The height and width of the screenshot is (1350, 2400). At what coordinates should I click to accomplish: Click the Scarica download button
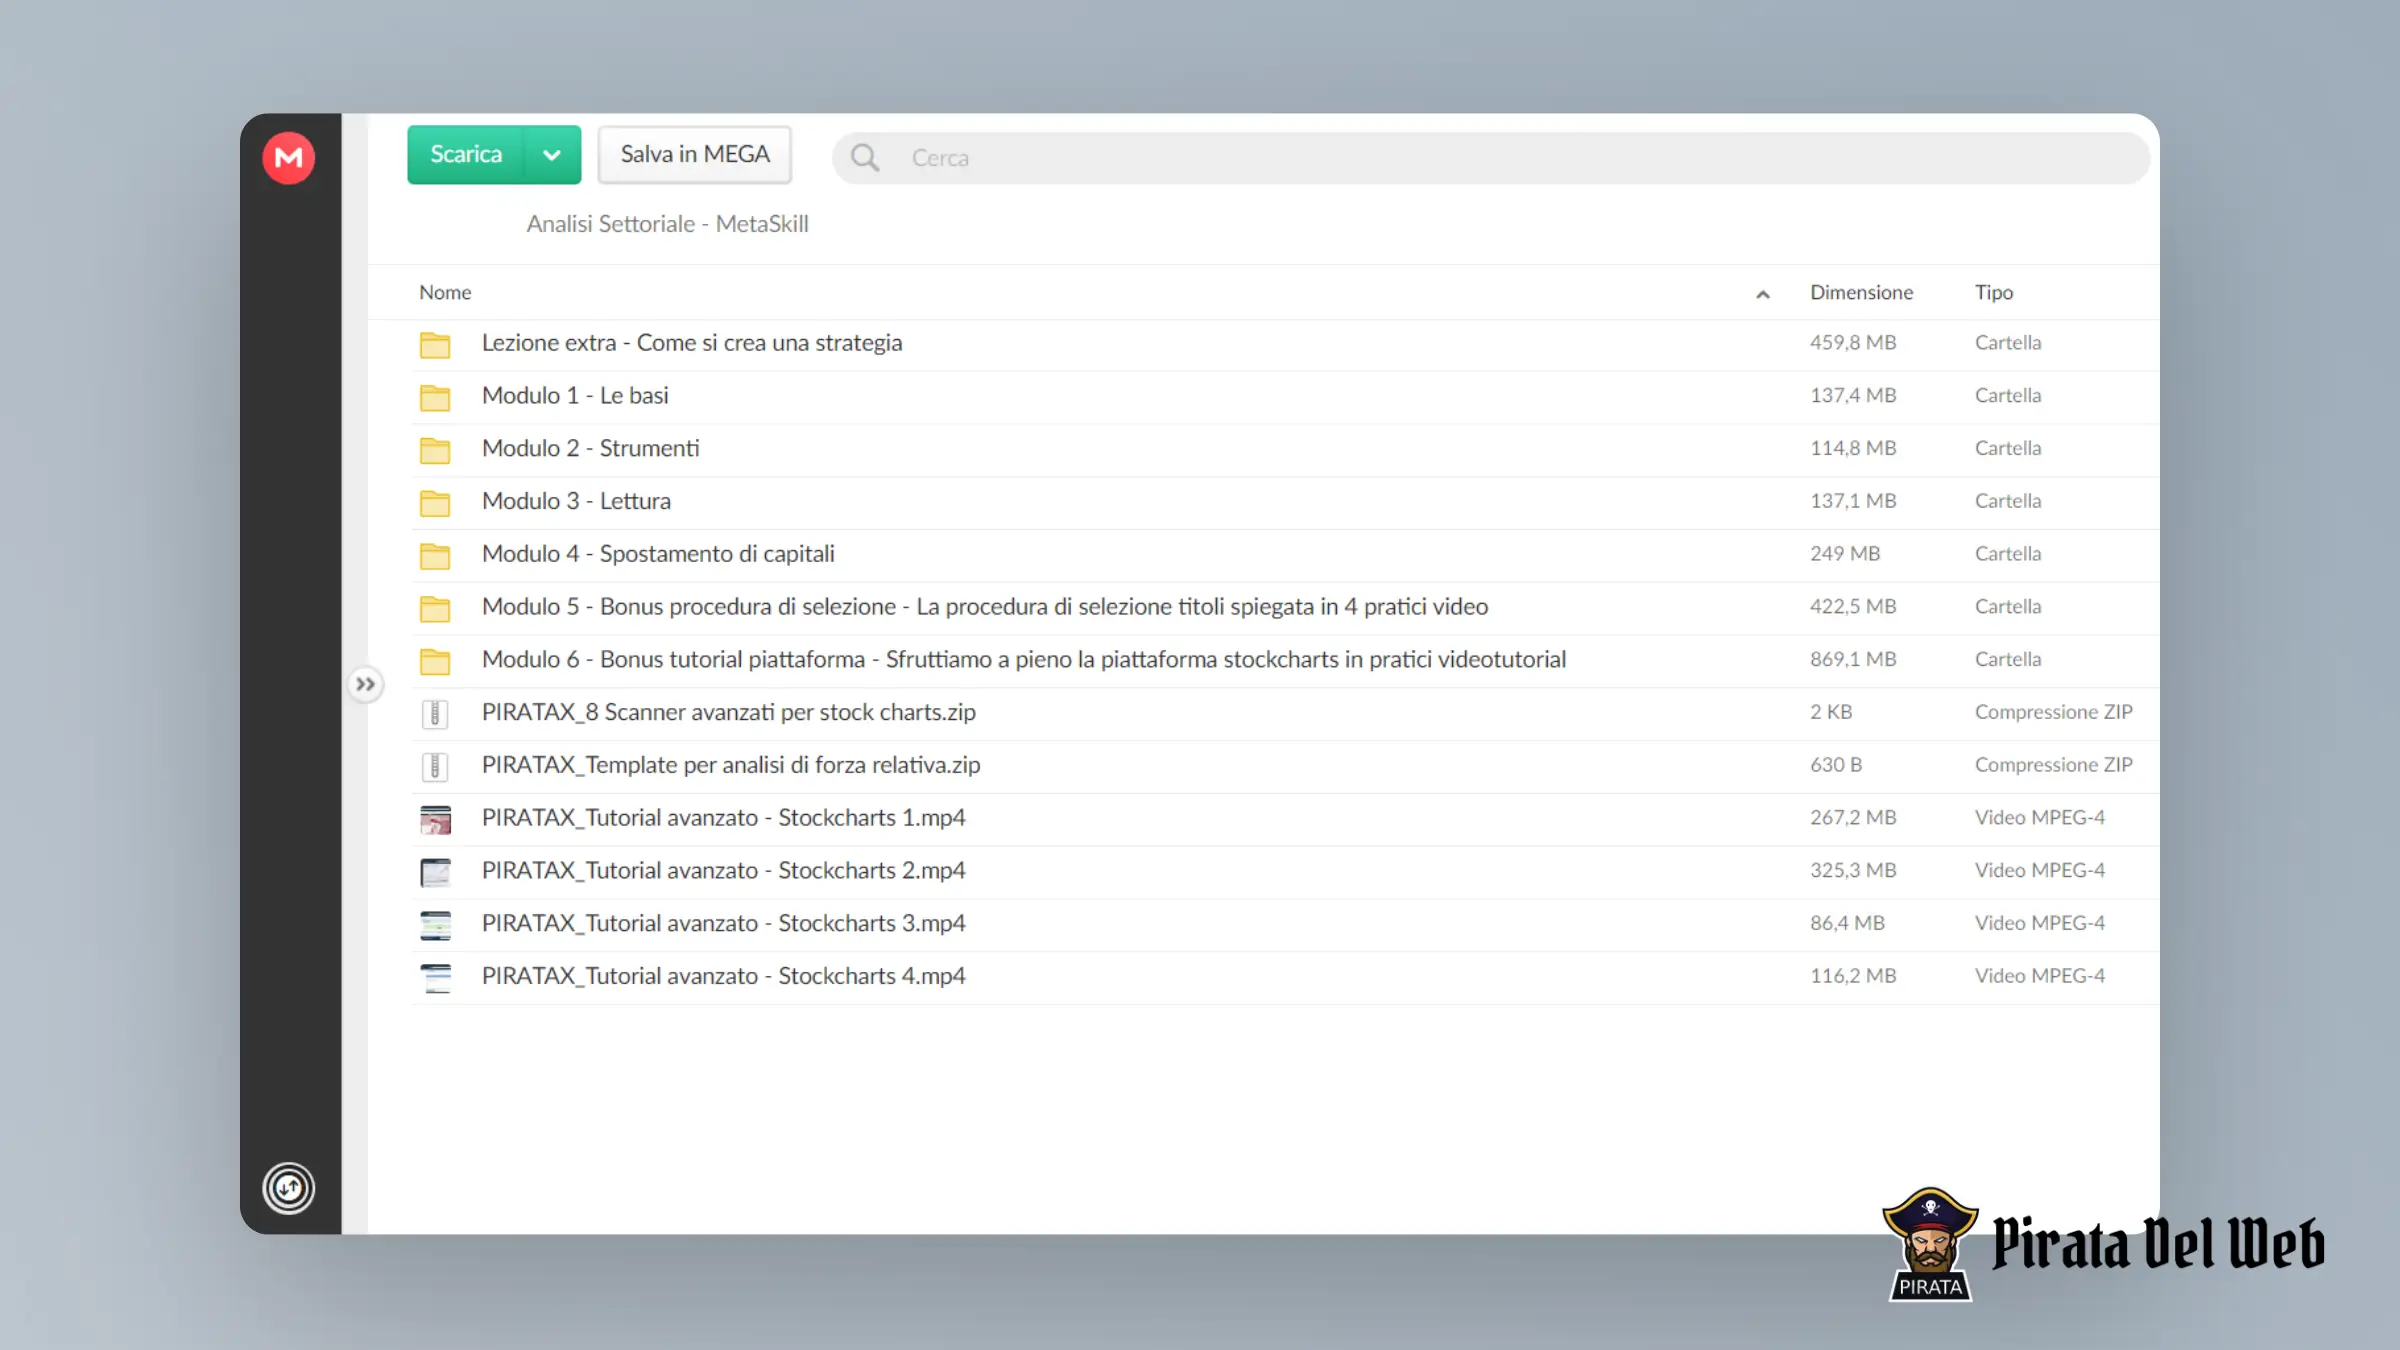[x=465, y=154]
